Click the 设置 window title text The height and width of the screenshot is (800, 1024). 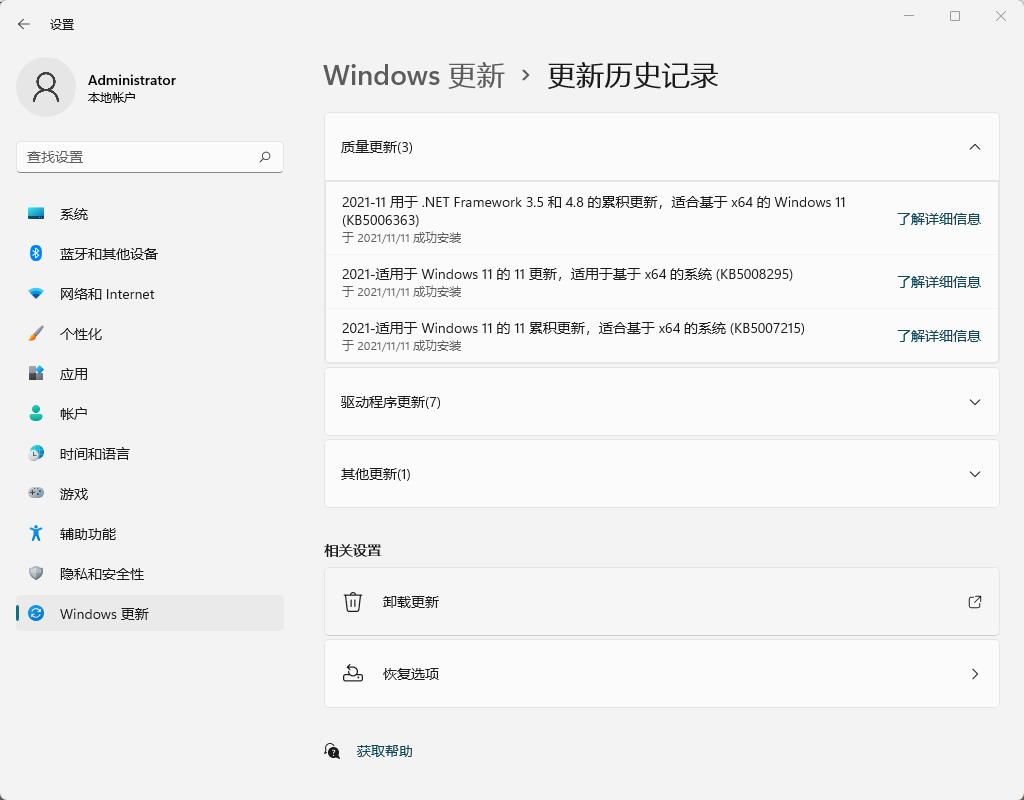pos(62,25)
